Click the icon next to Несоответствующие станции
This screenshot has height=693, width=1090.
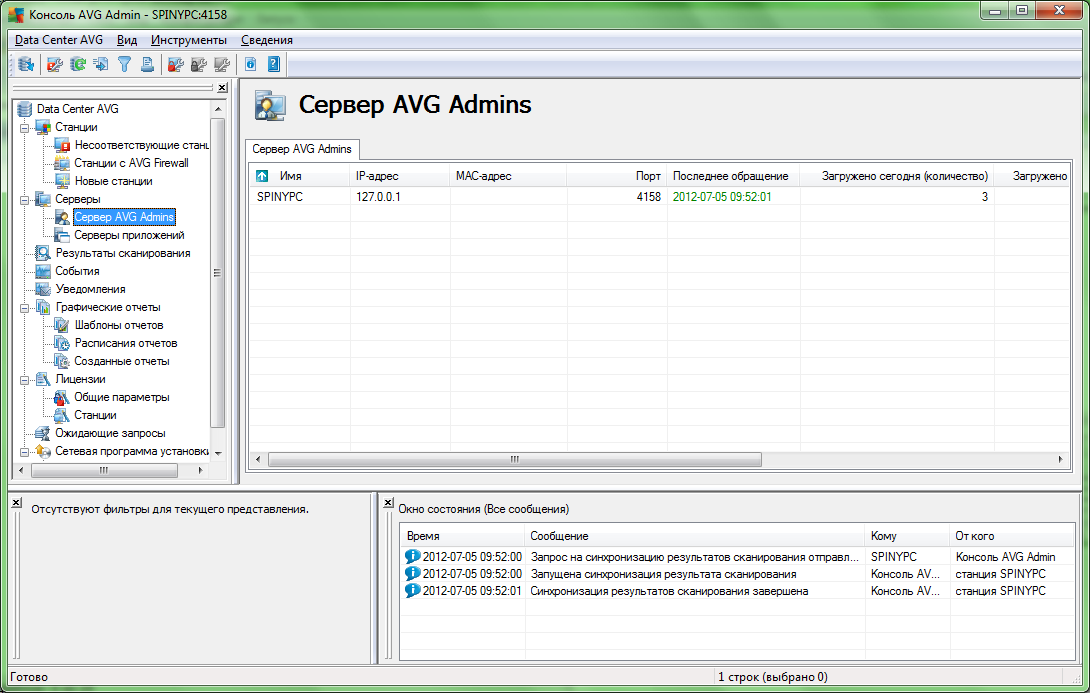pyautogui.click(x=63, y=145)
